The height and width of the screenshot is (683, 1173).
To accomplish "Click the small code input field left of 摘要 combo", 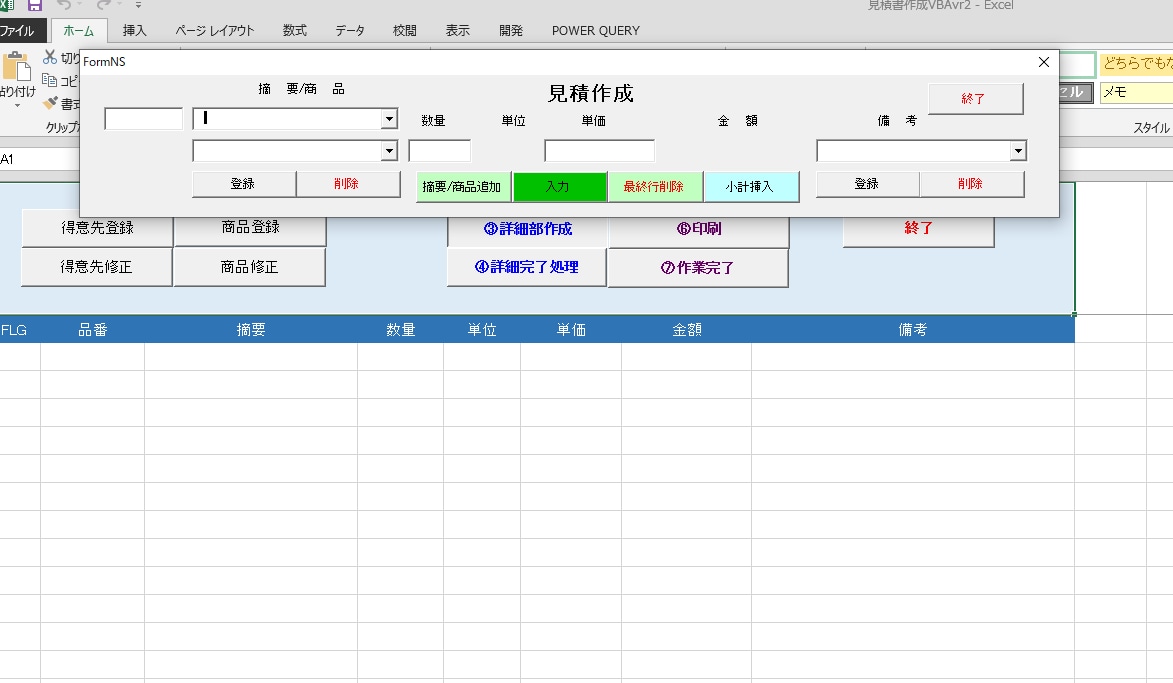I will 144,119.
